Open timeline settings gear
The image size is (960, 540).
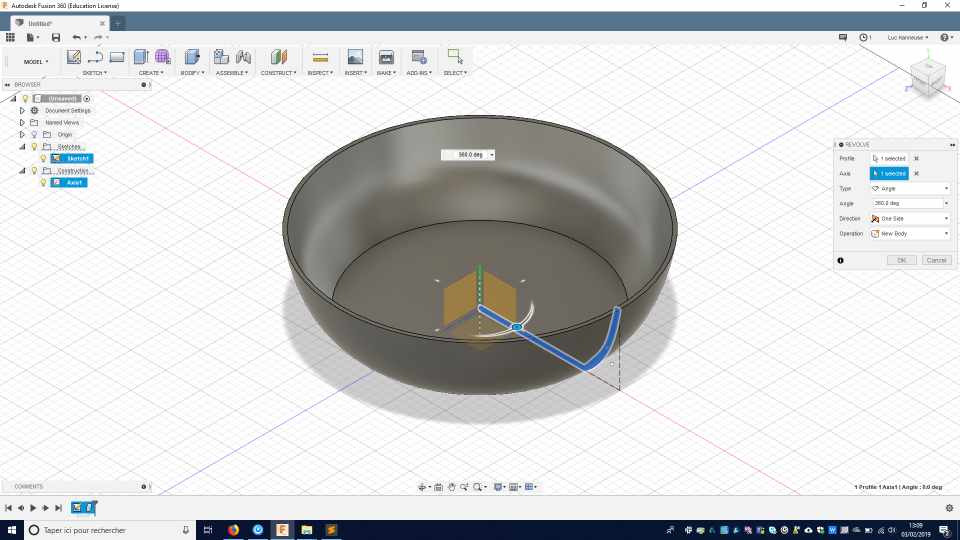pyautogui.click(x=949, y=508)
